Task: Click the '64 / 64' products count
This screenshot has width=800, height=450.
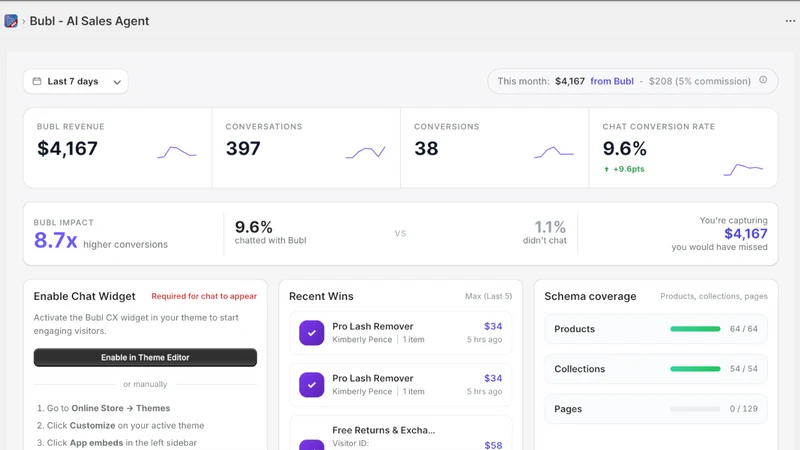Action: [743, 329]
